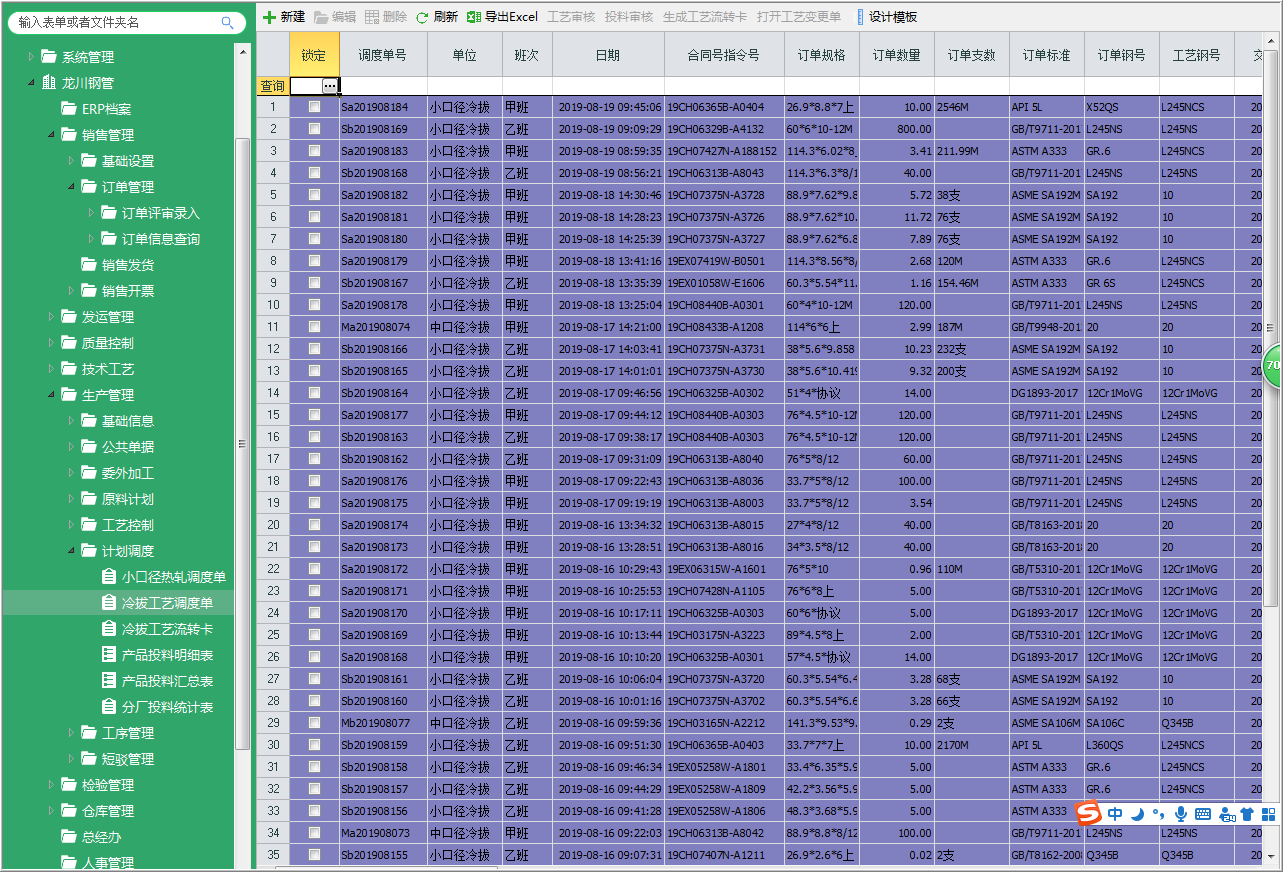Select 检验管理 in the tree
1283x872 pixels.
point(108,785)
